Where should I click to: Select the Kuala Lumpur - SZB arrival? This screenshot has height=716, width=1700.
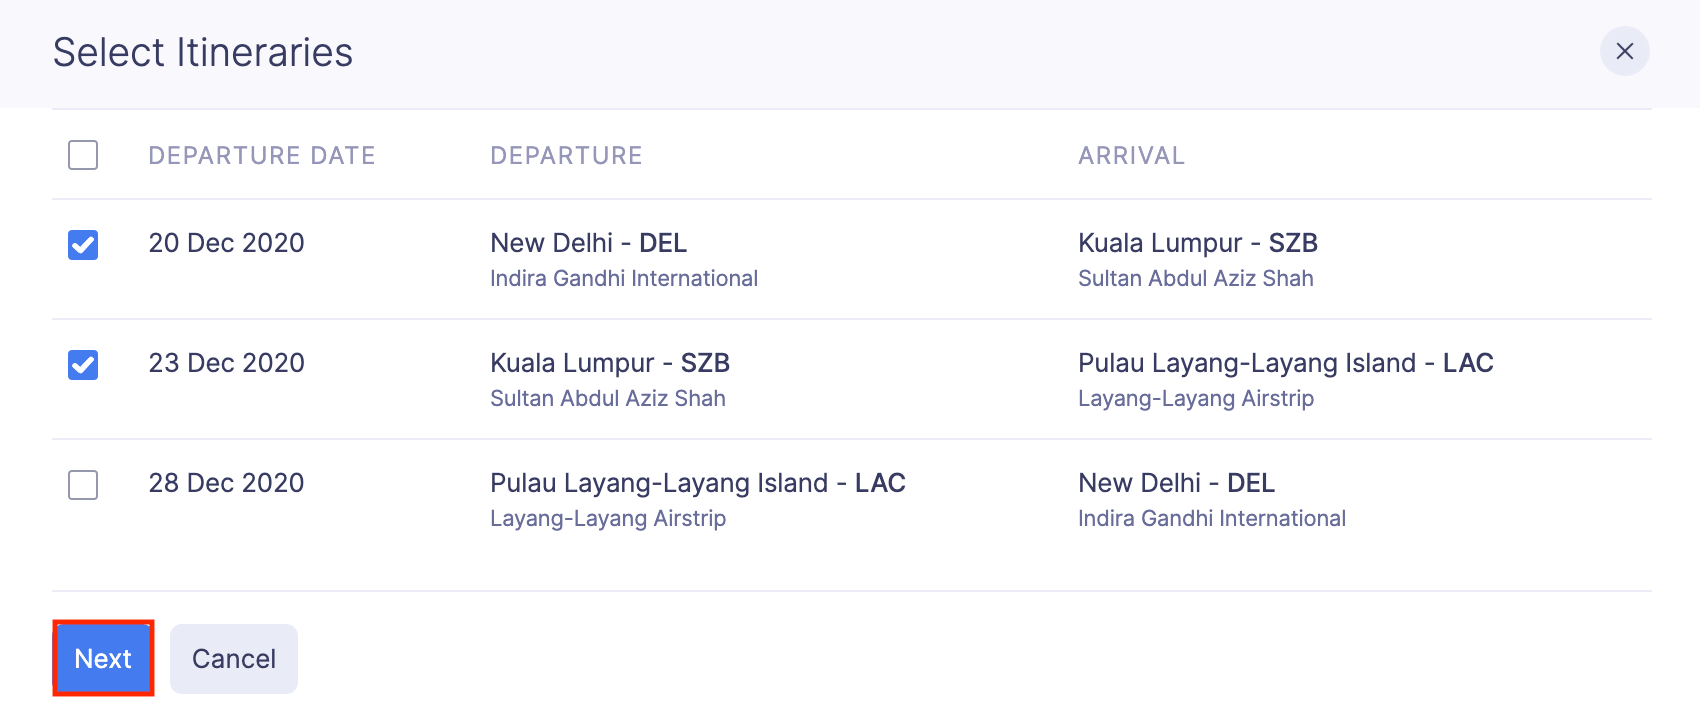click(1197, 243)
